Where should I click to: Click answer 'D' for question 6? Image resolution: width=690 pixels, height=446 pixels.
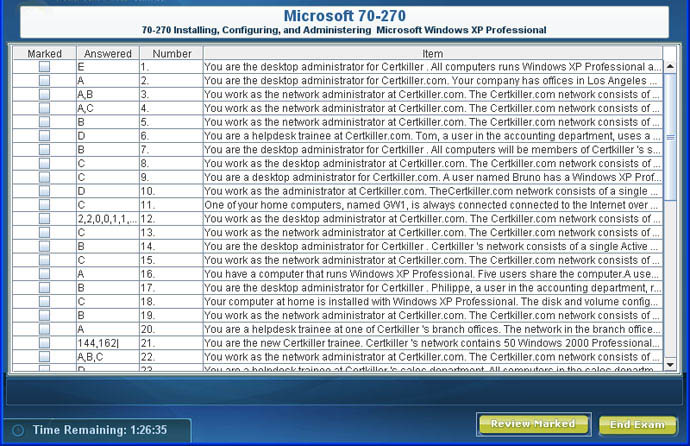click(x=108, y=136)
